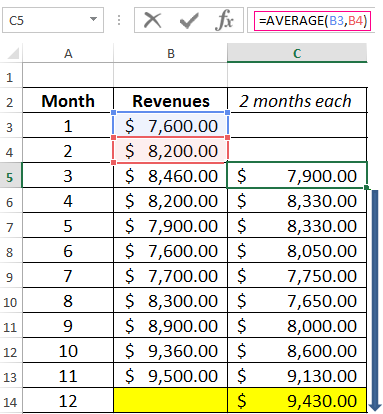Select row 1 header
This screenshot has width=383, height=414.
(x=11, y=75)
